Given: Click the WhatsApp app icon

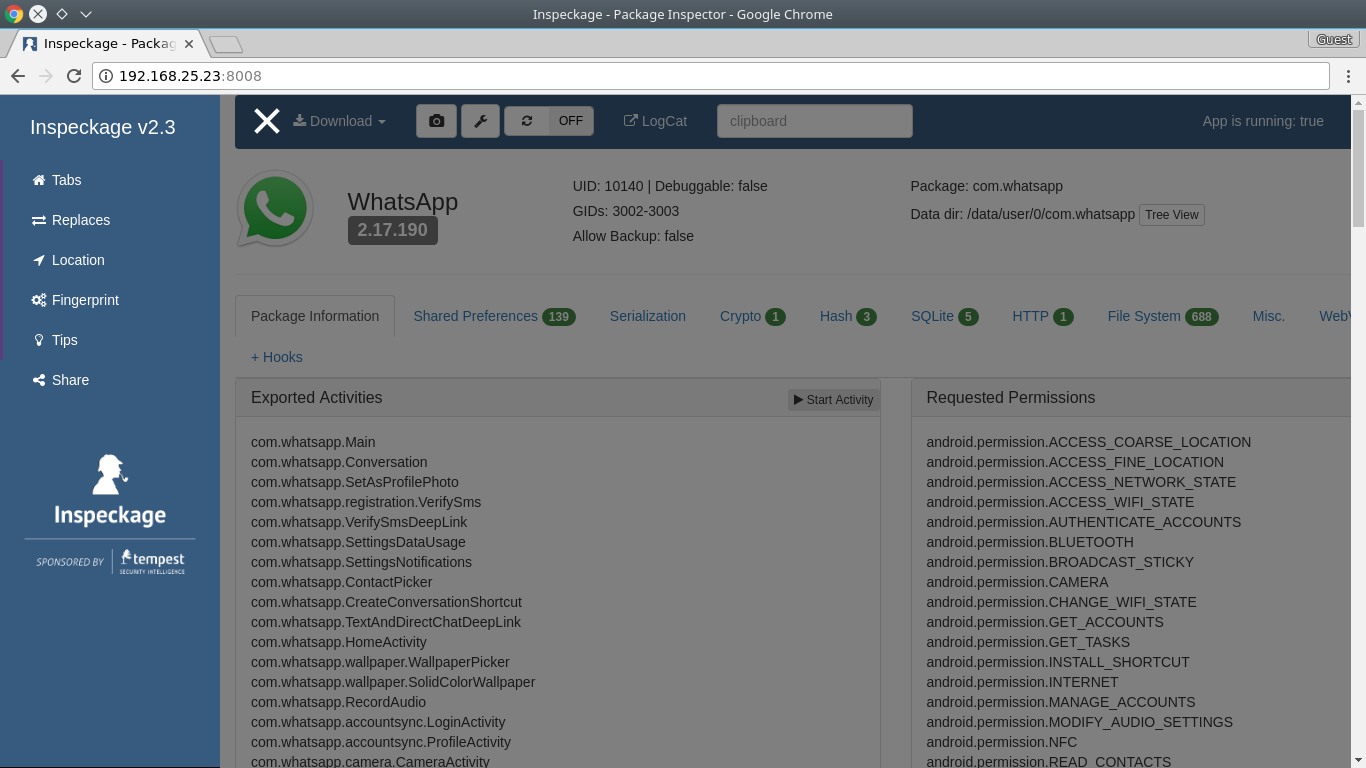Looking at the screenshot, I should tap(275, 209).
